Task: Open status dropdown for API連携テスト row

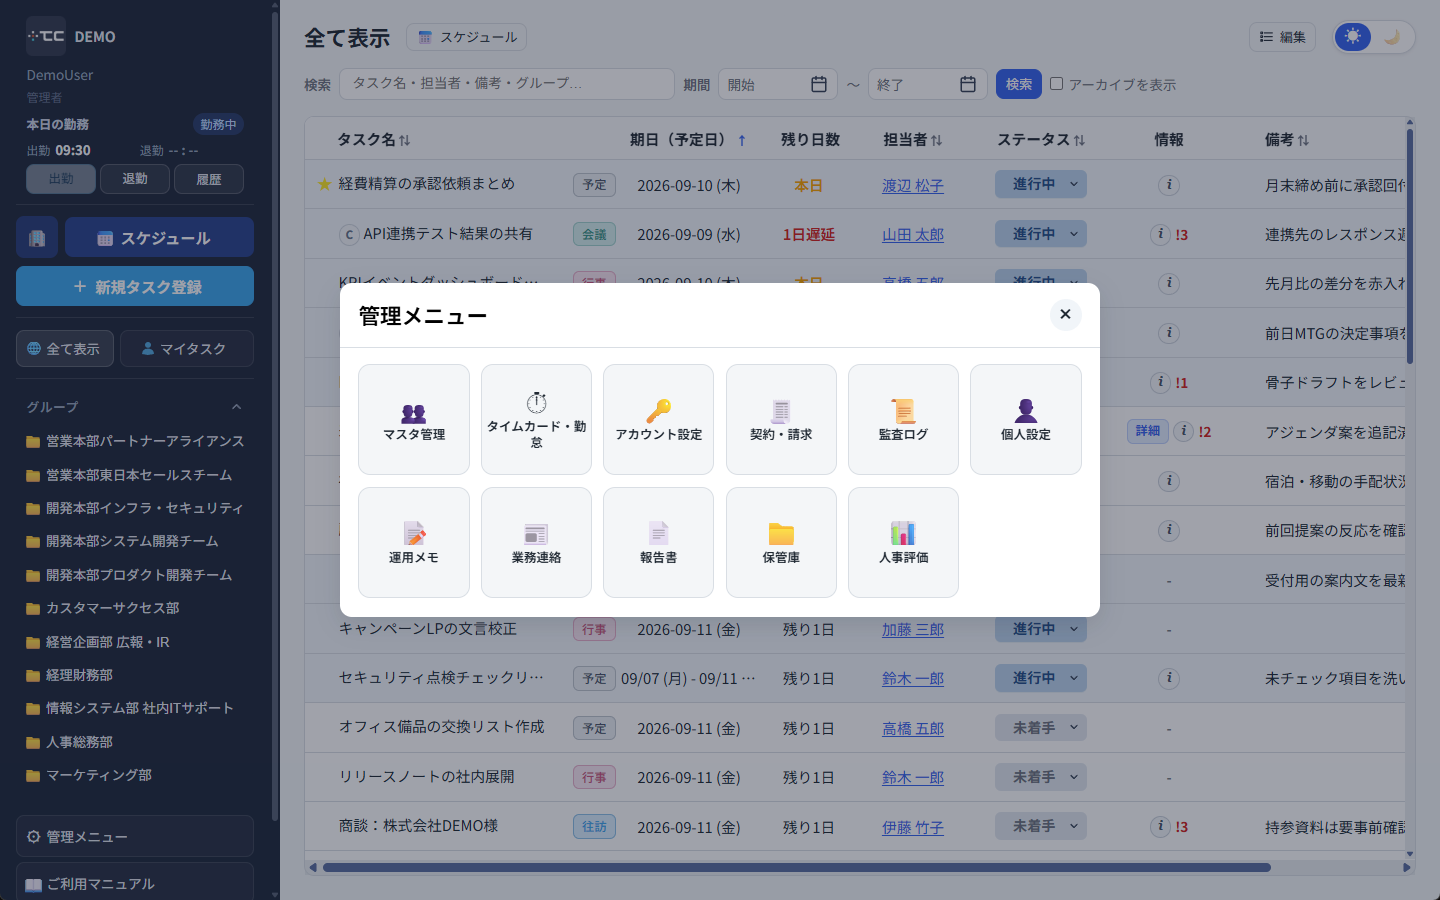Action: click(1041, 234)
